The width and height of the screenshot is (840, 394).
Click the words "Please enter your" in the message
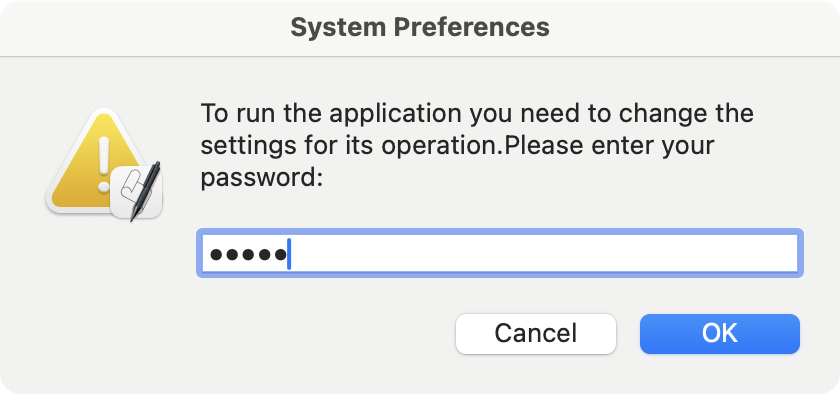tap(611, 146)
